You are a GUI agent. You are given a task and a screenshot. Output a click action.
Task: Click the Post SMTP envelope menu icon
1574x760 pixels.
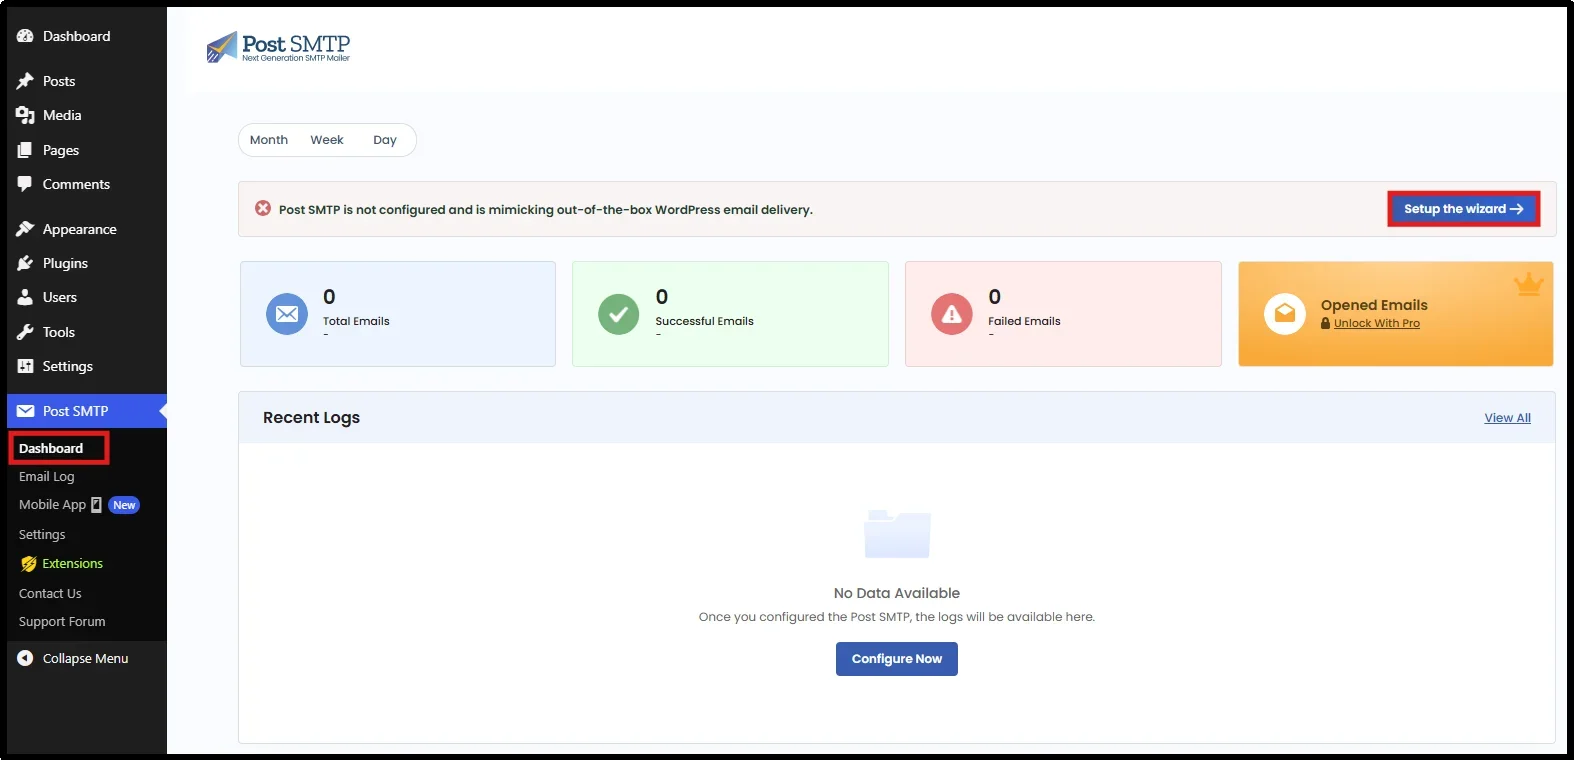click(x=25, y=411)
